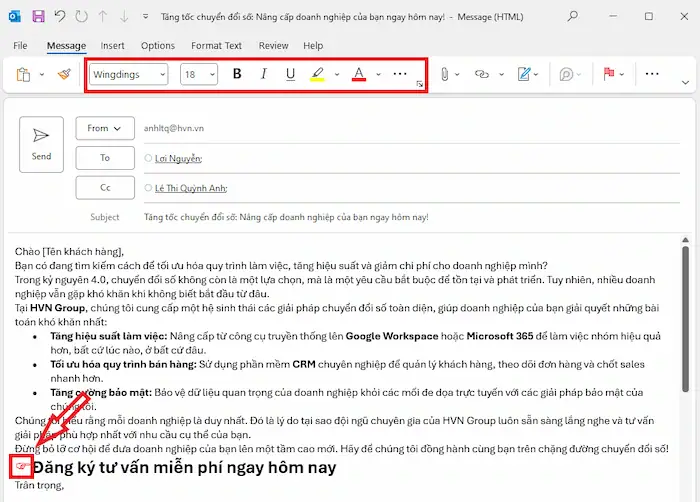Toggle Underline formatting
Screen dimensions: 700x502
click(x=291, y=74)
